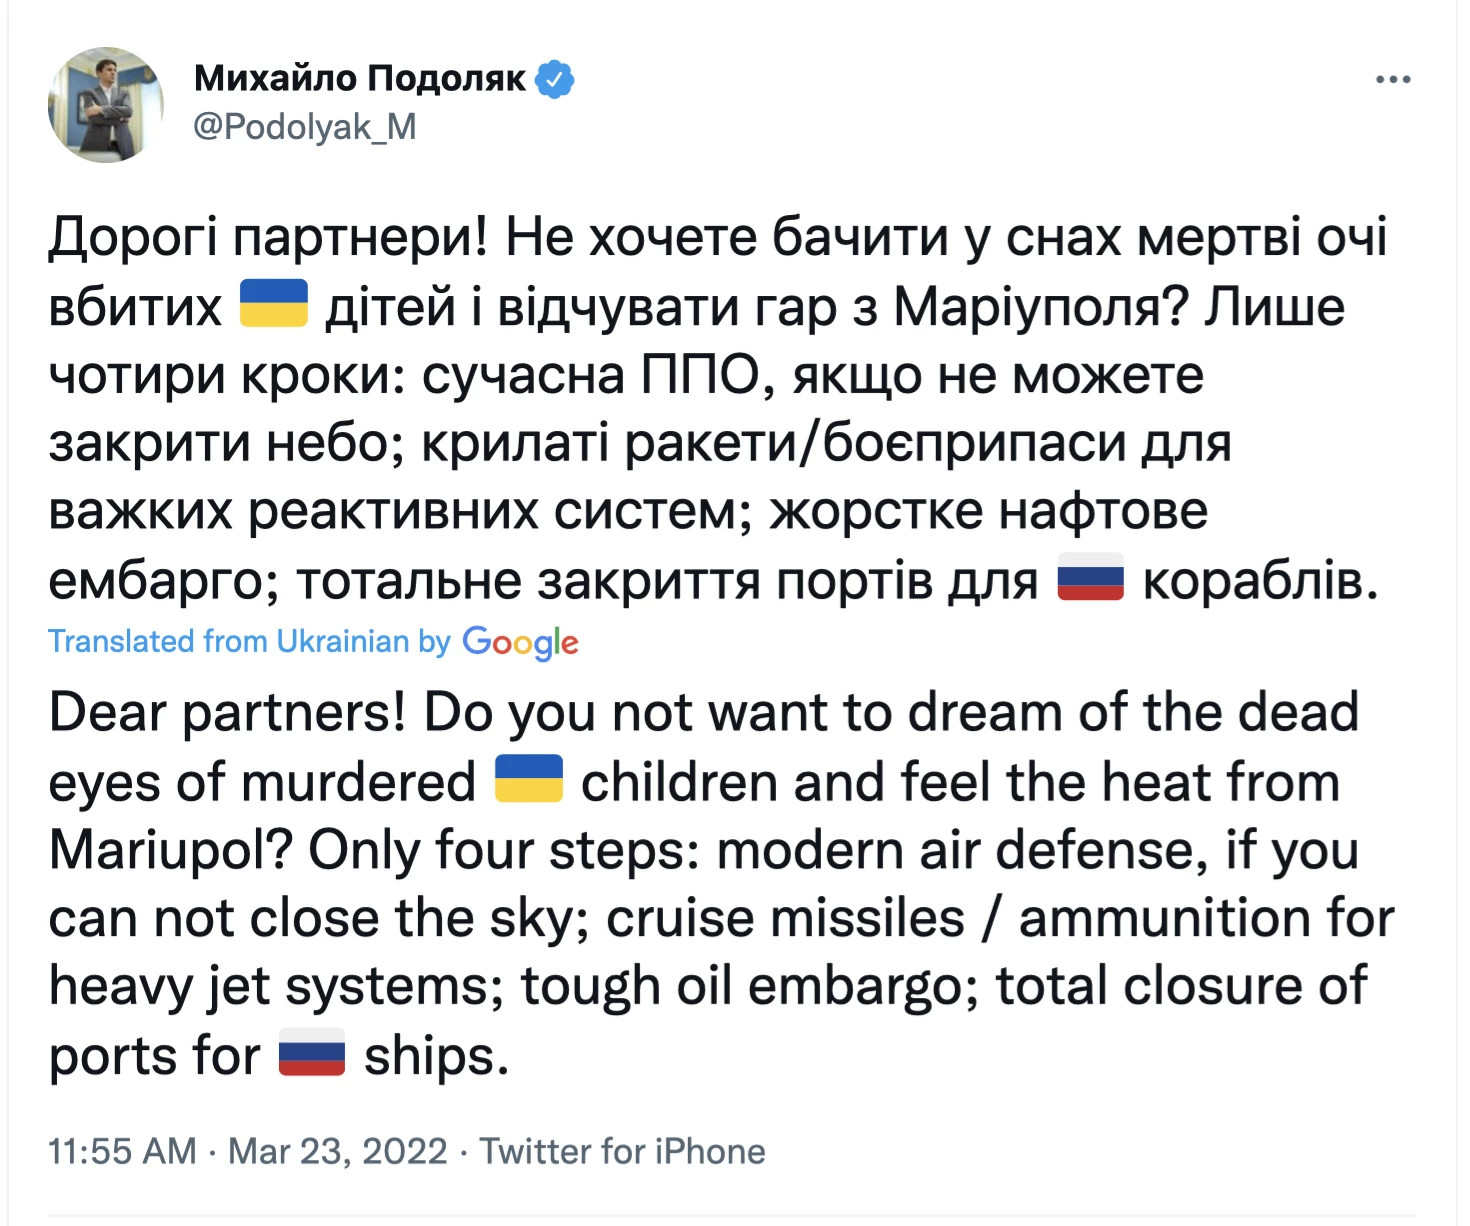Click the word 'ships.' ending the translation
Viewport: 1470px width, 1226px height.
pyautogui.click(x=437, y=1057)
